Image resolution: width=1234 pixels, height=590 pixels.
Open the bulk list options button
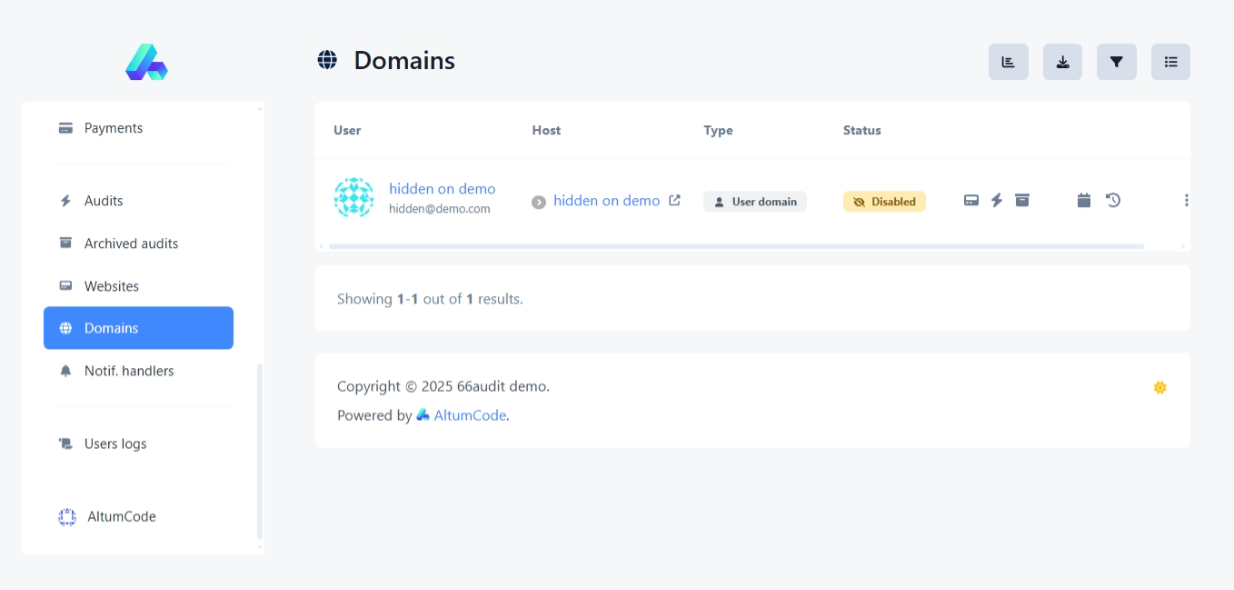(1170, 62)
